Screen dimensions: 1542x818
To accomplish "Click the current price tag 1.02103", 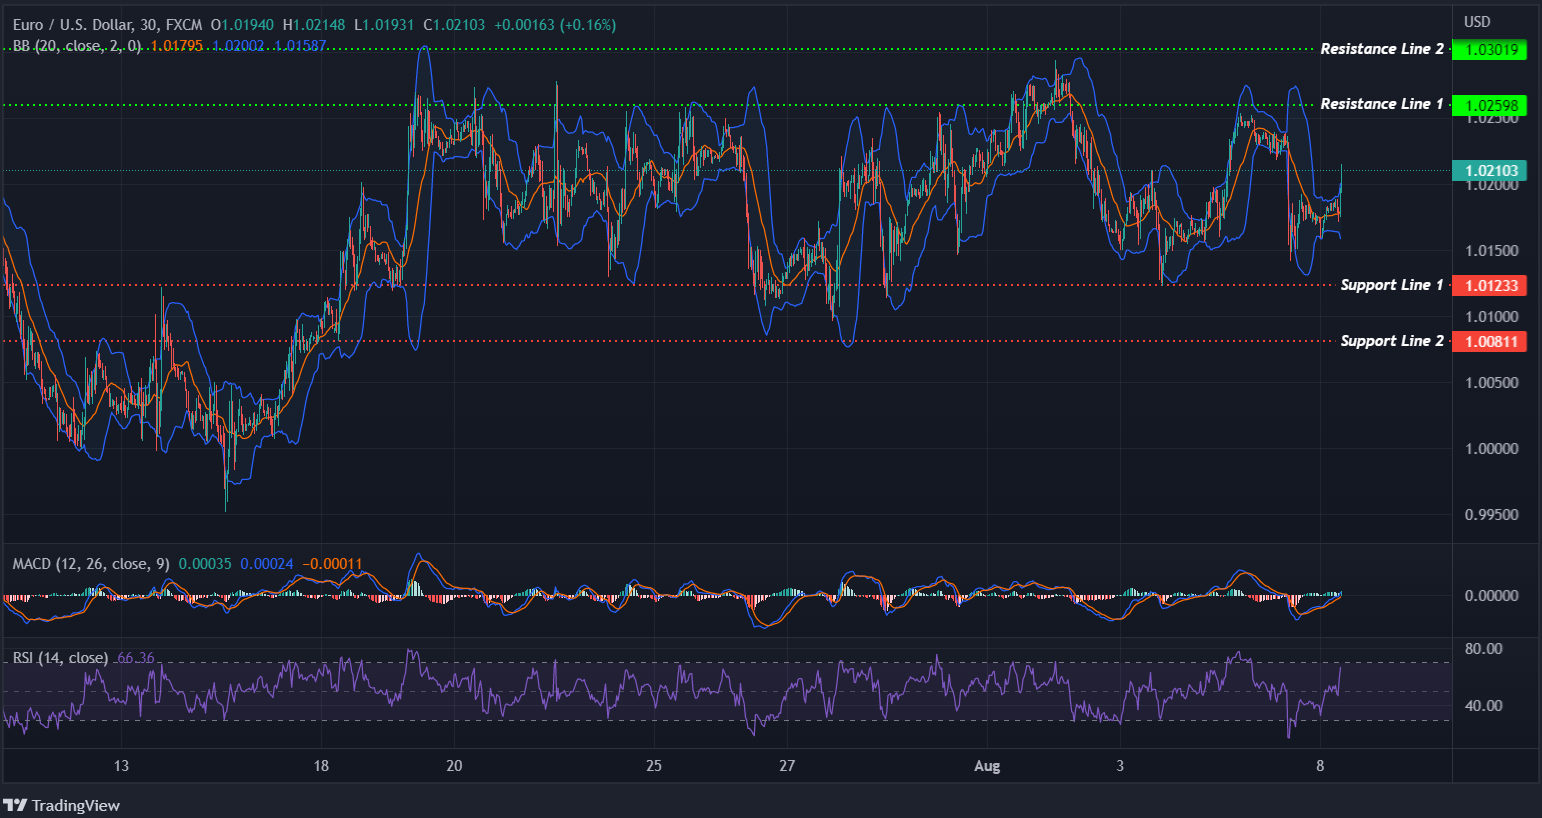I will tap(1490, 170).
